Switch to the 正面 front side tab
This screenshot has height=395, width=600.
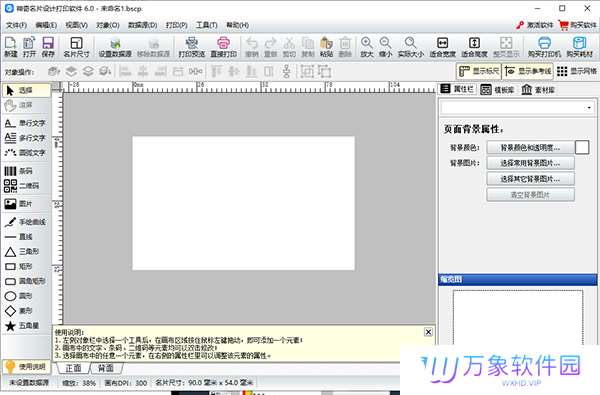73,368
